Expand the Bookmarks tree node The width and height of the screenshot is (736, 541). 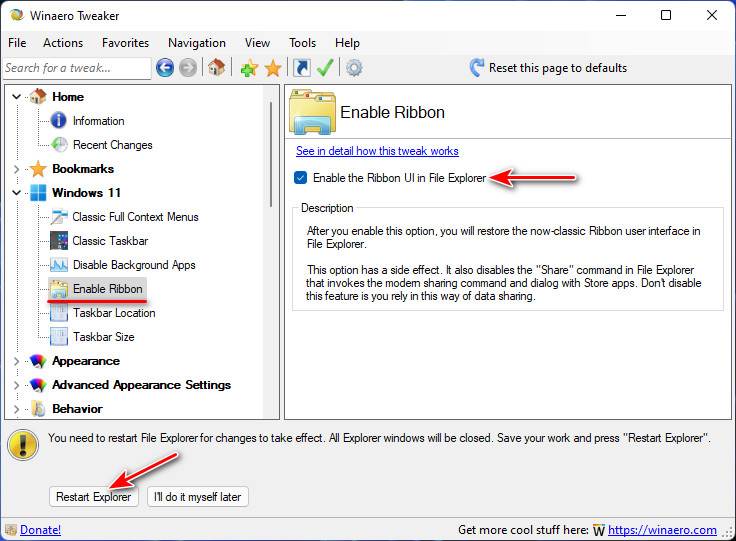(x=16, y=169)
